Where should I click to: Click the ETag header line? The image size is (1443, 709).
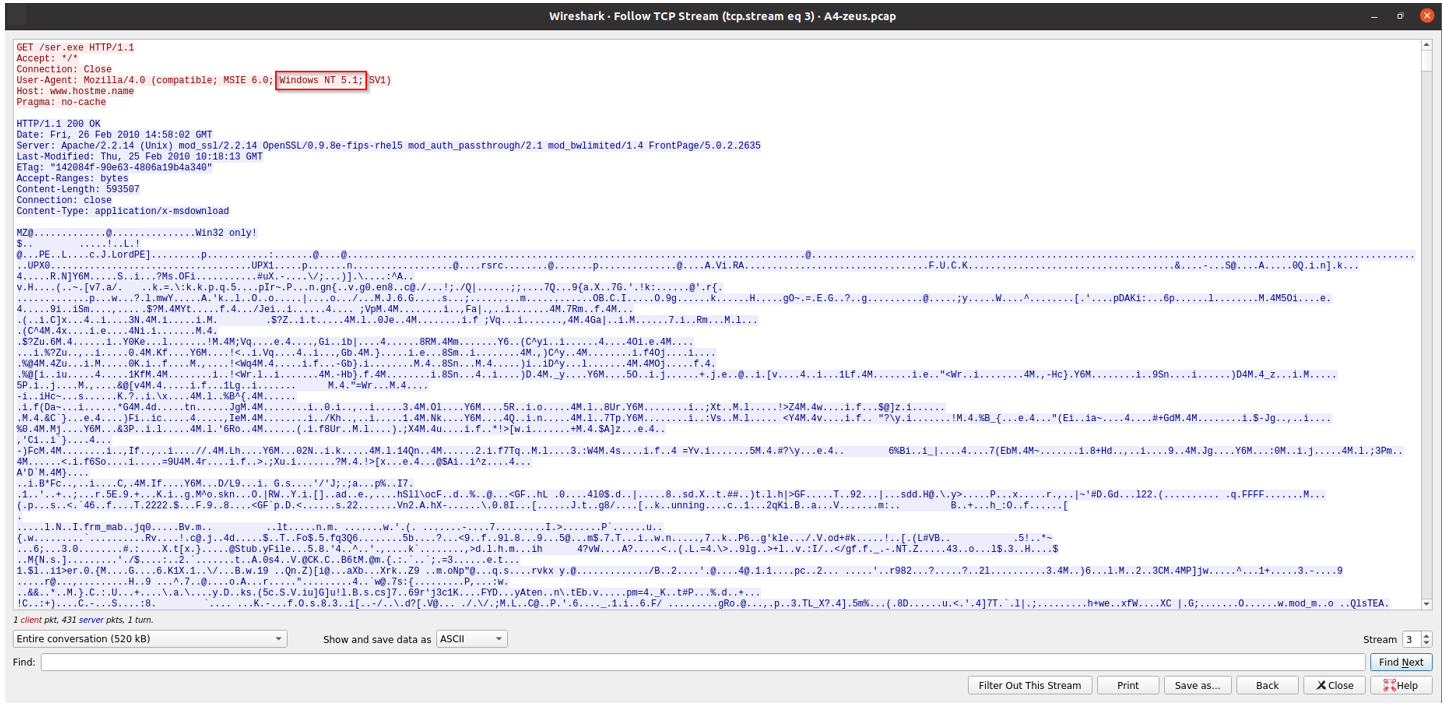(x=114, y=167)
